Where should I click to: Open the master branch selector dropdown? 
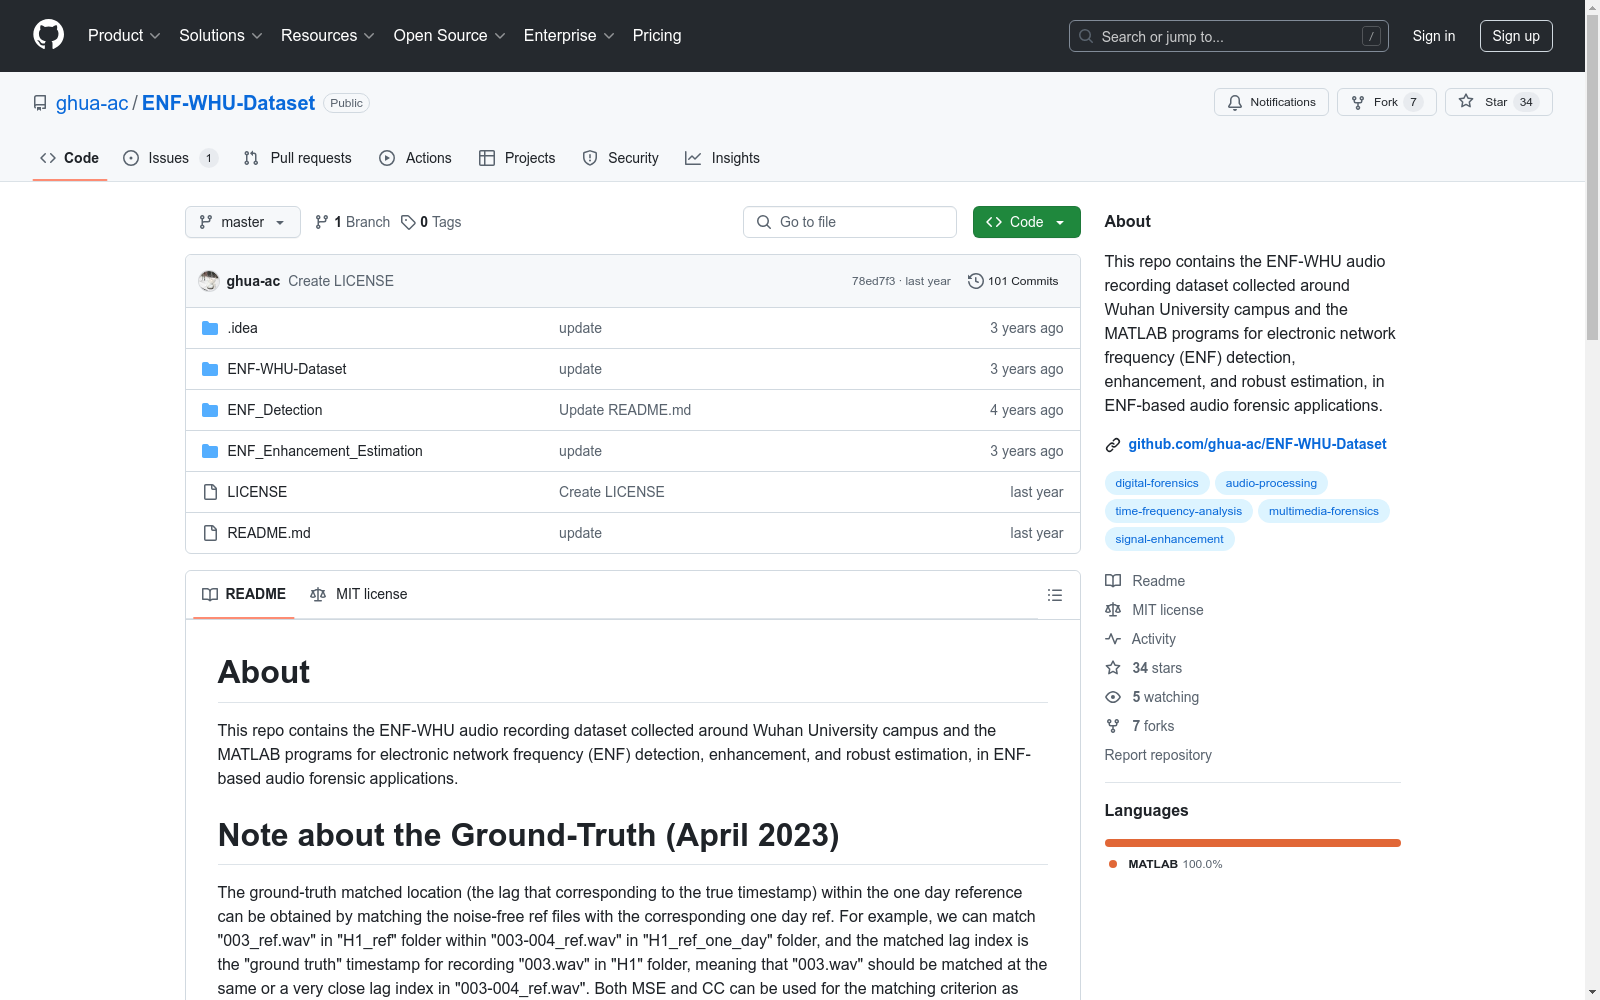pyautogui.click(x=243, y=222)
